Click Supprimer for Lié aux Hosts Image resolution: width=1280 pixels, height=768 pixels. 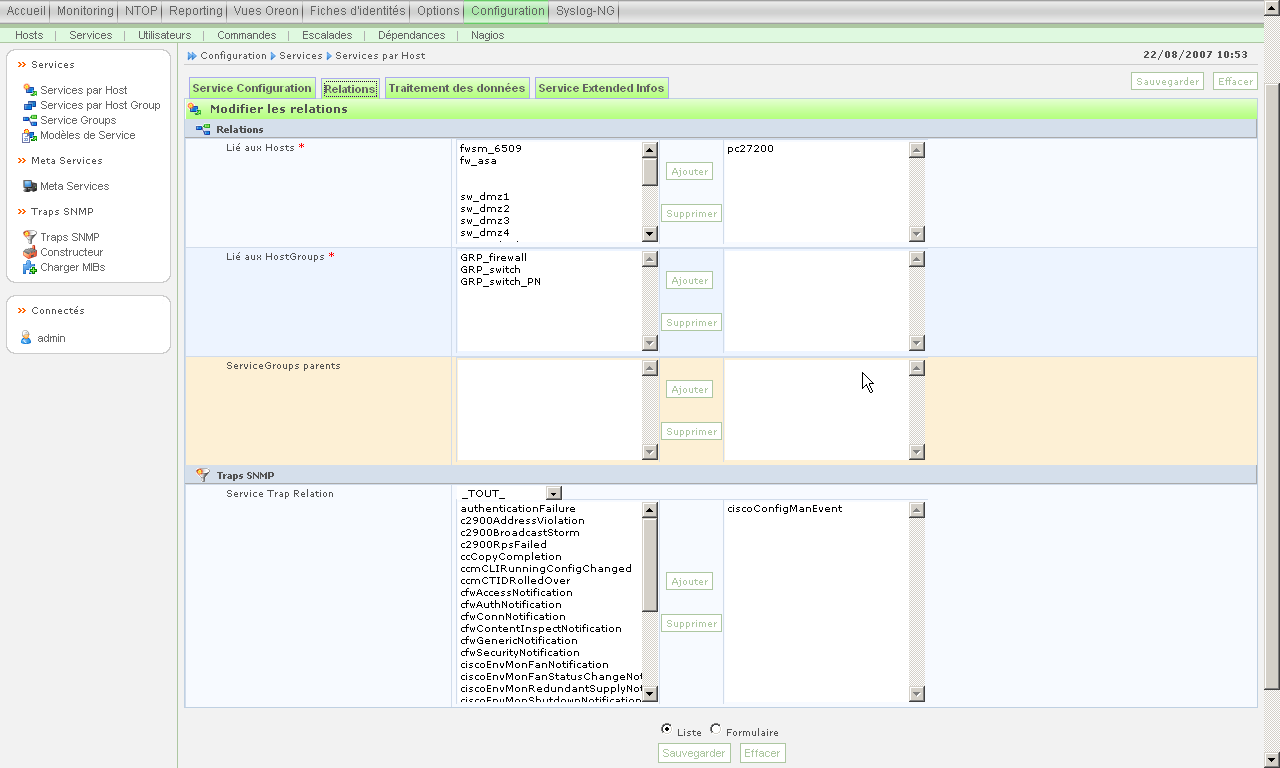pyautogui.click(x=691, y=213)
